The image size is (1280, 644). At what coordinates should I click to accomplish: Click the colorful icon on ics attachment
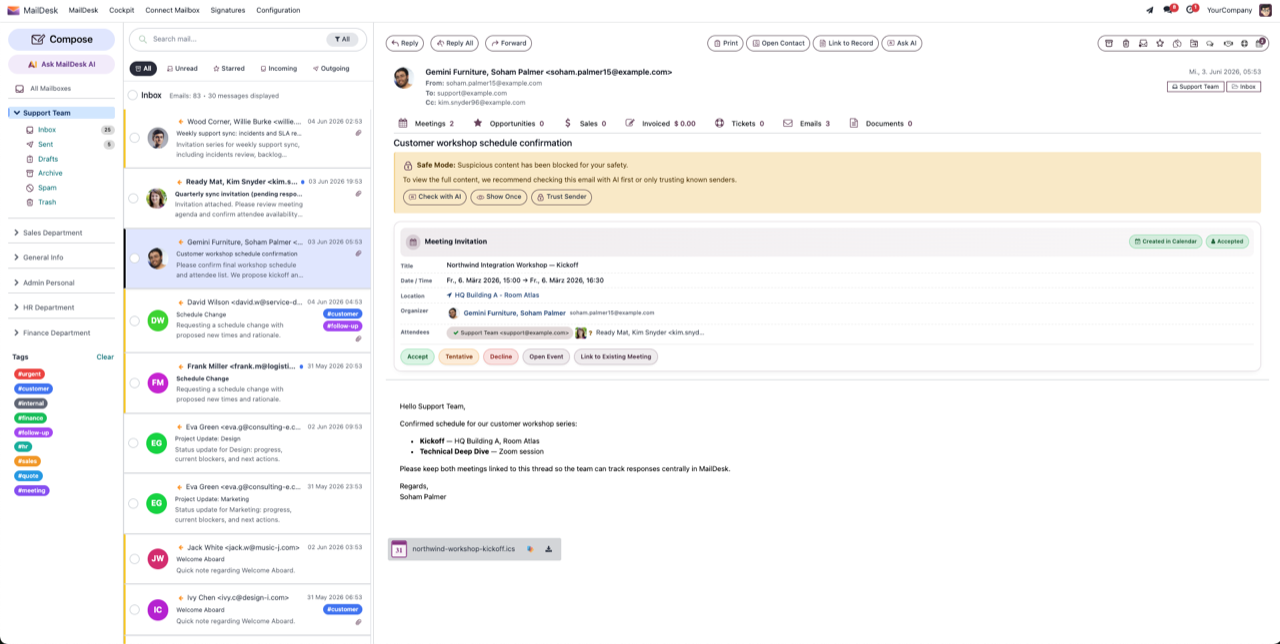point(530,549)
